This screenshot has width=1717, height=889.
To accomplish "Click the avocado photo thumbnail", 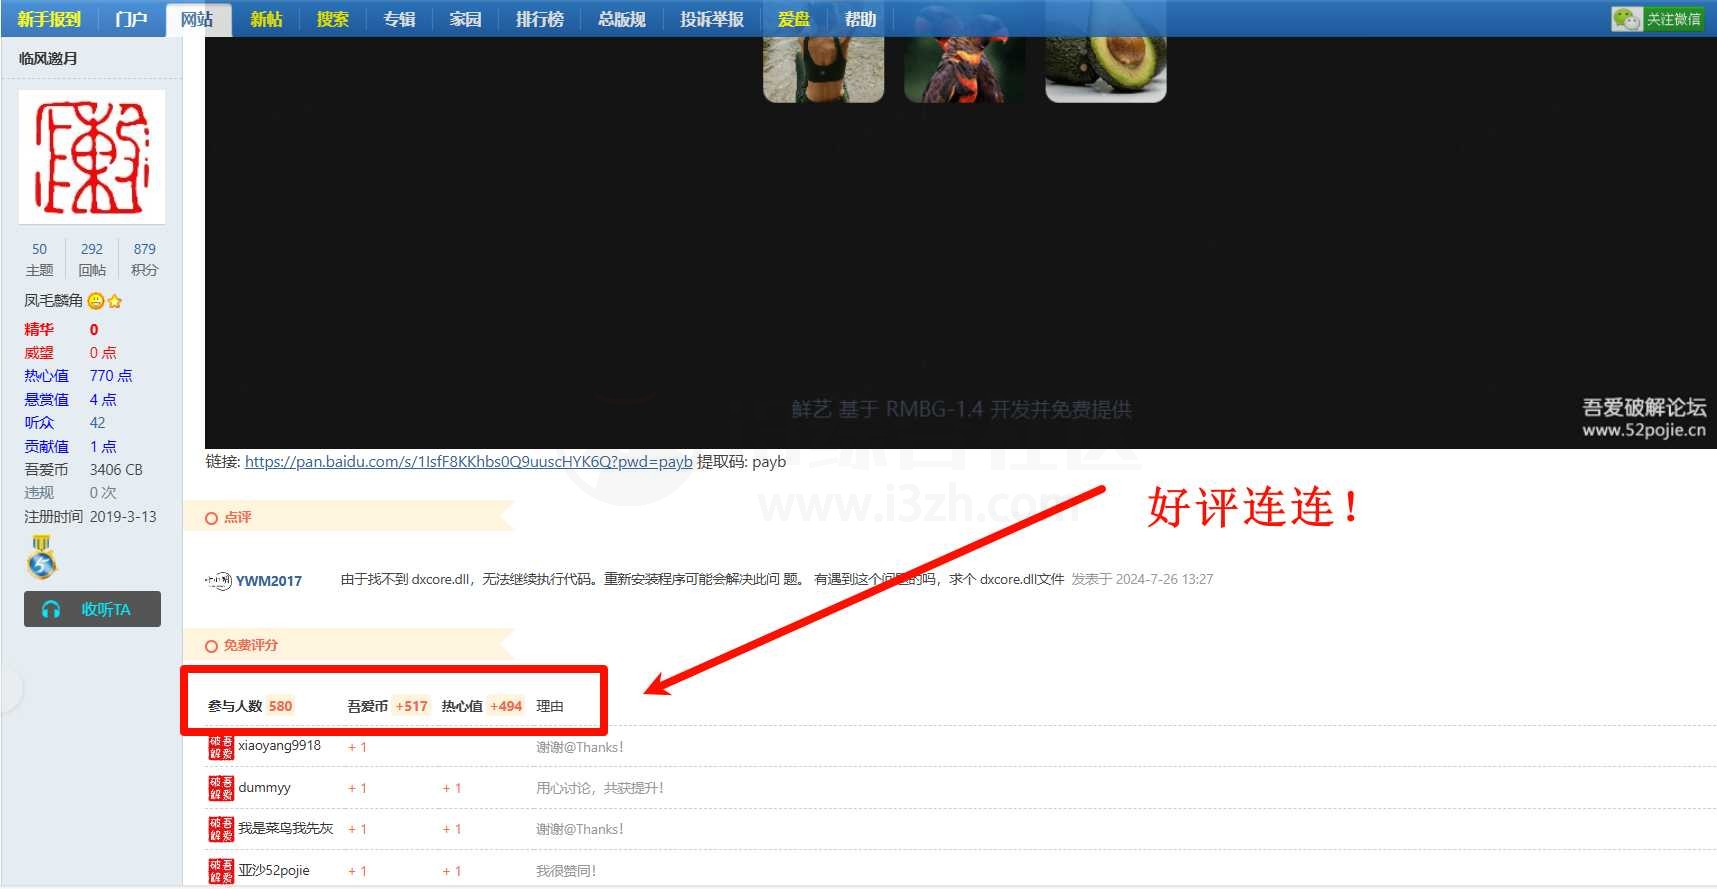I will tap(1105, 69).
